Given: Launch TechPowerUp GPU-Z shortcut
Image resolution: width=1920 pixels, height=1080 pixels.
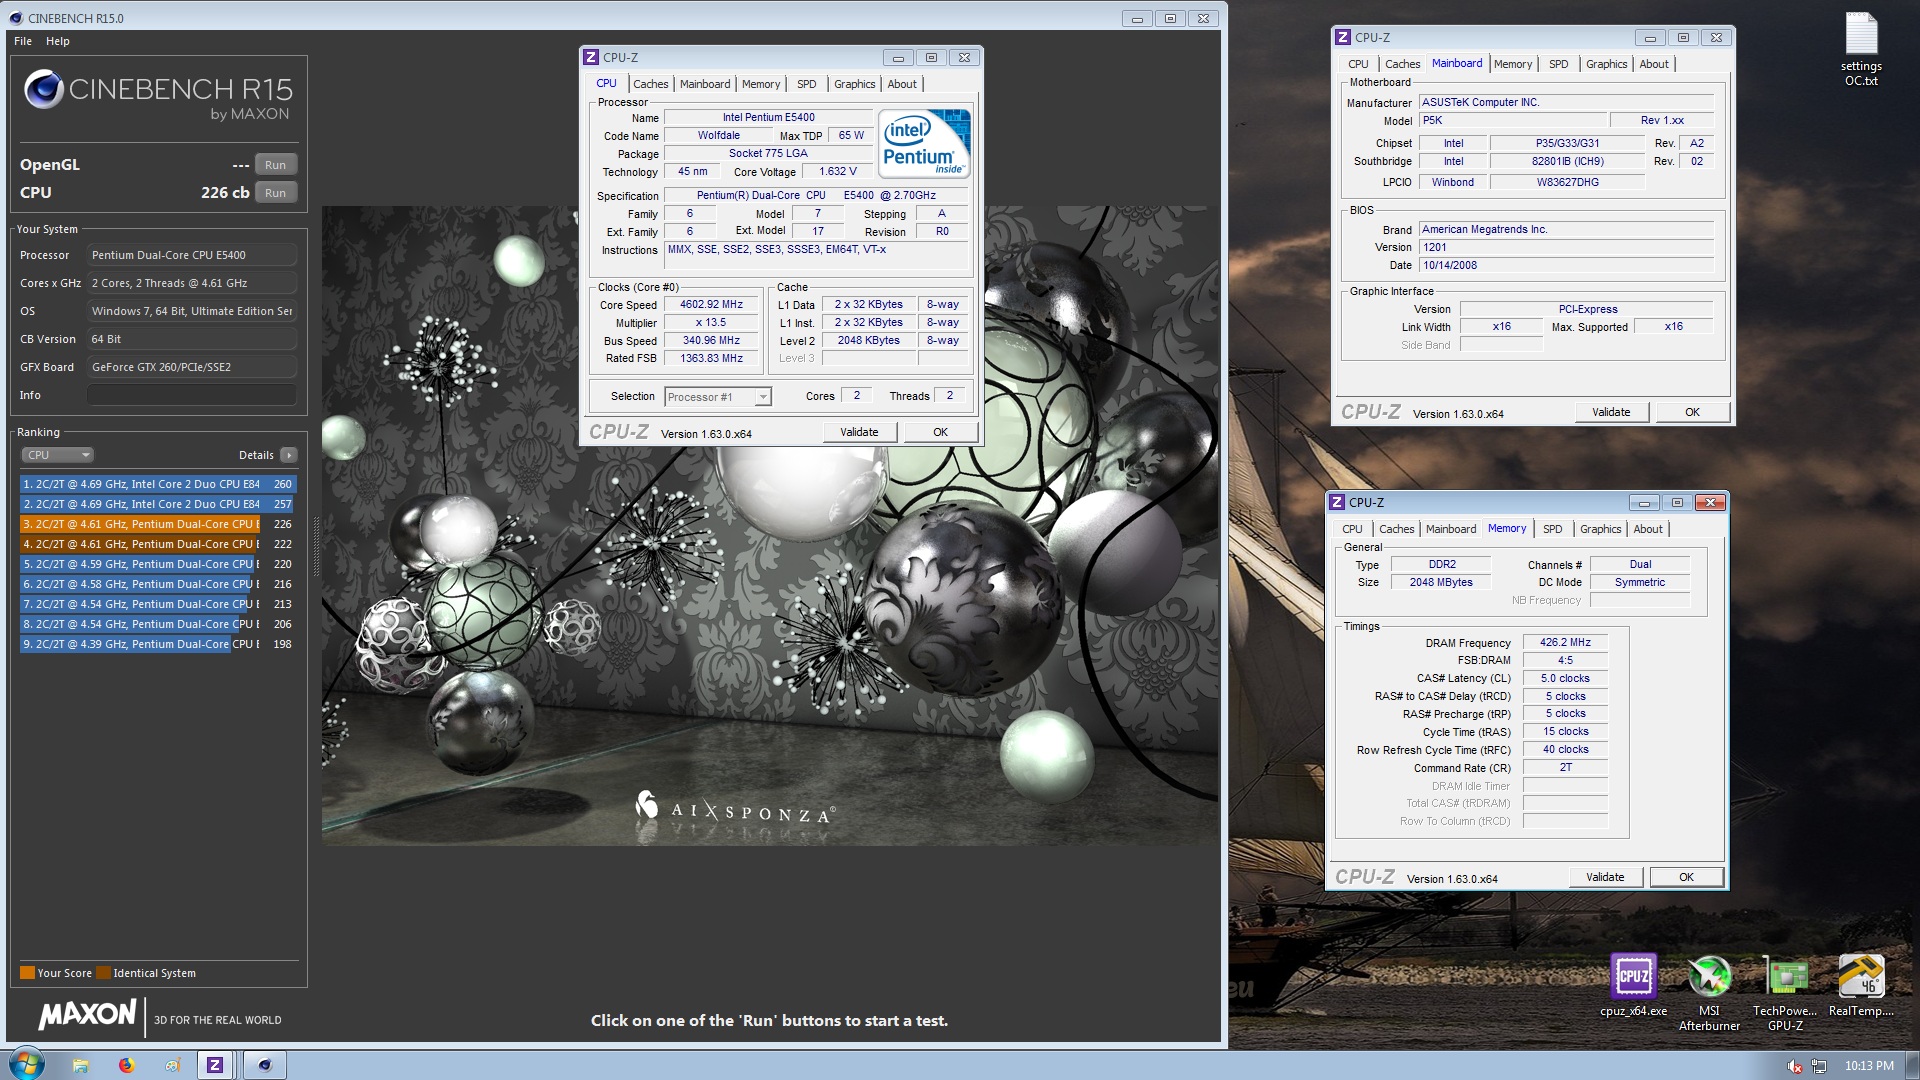Looking at the screenshot, I should [x=1785, y=991].
